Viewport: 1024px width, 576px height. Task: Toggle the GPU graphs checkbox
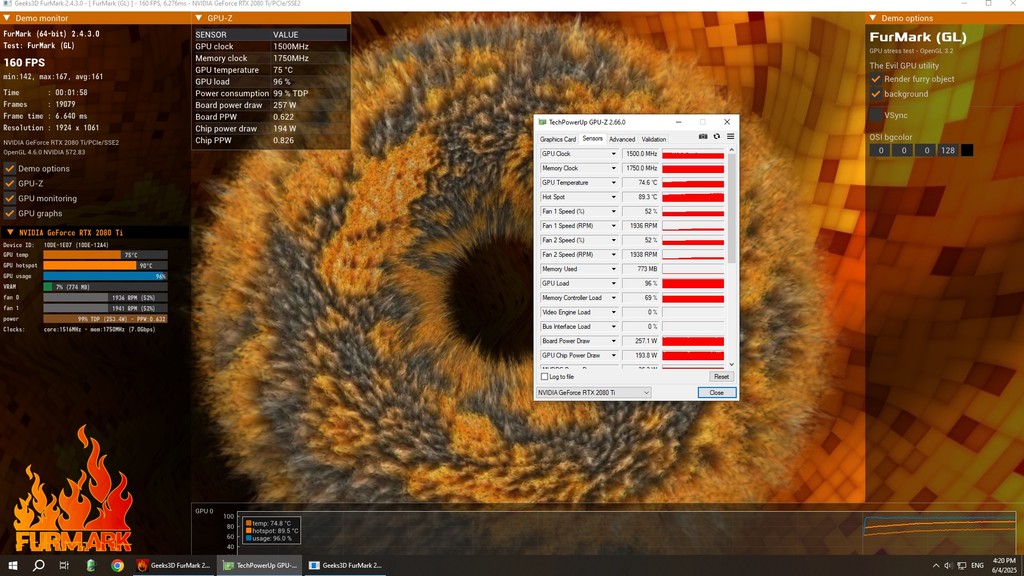[10, 214]
